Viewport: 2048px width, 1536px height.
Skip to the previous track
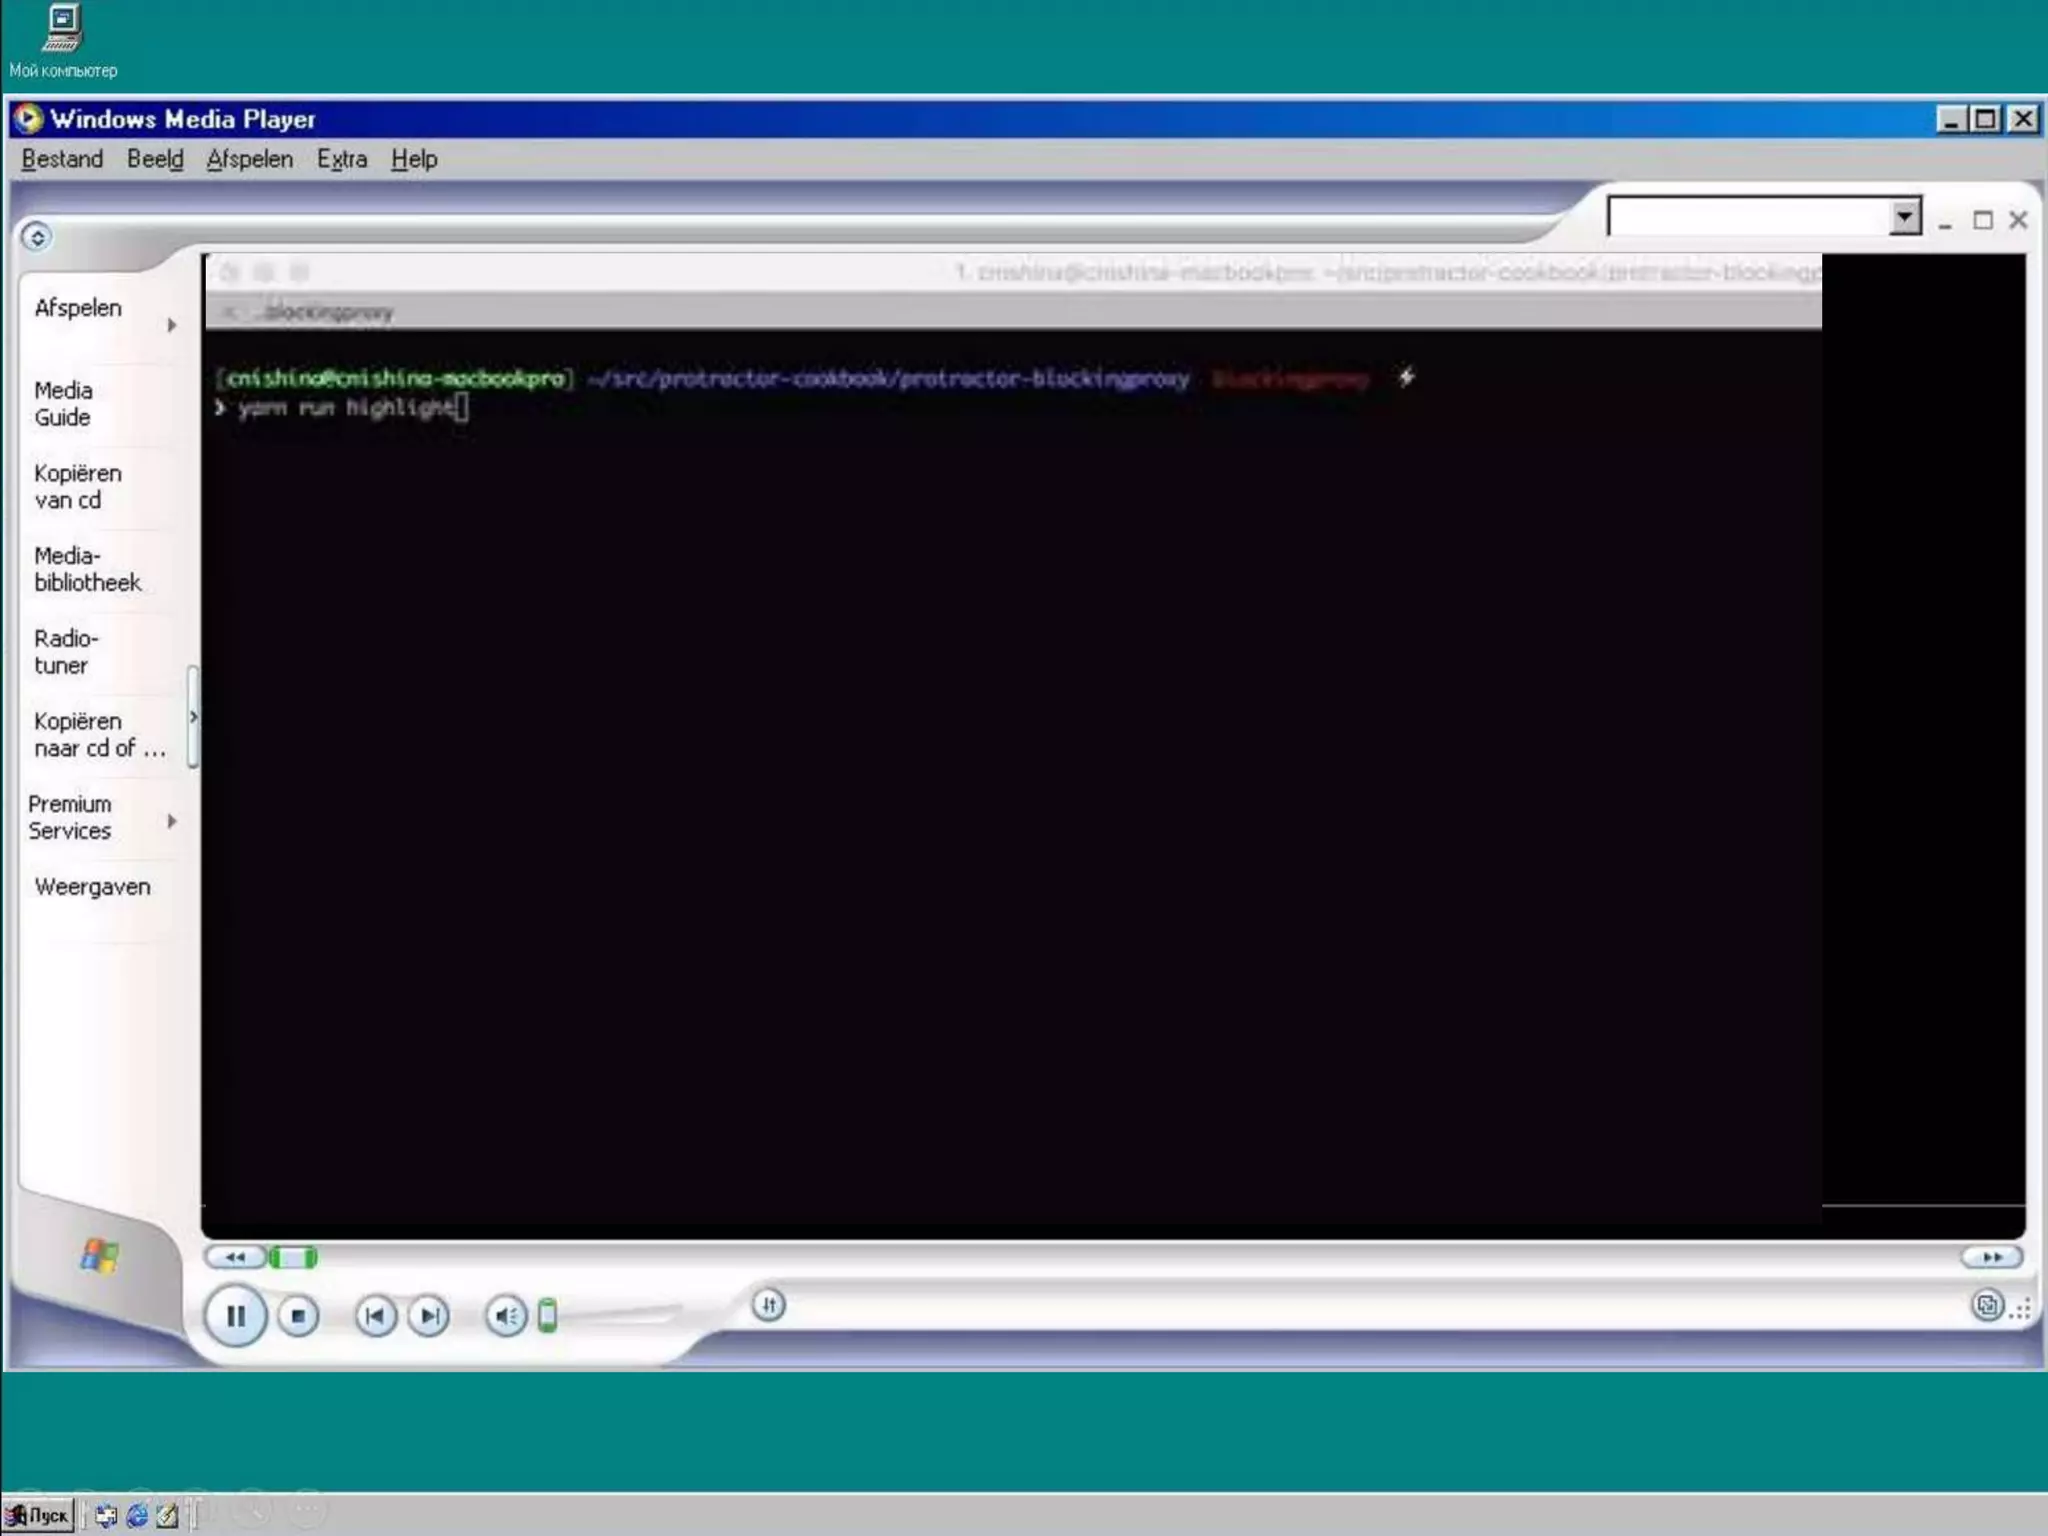[x=375, y=1316]
